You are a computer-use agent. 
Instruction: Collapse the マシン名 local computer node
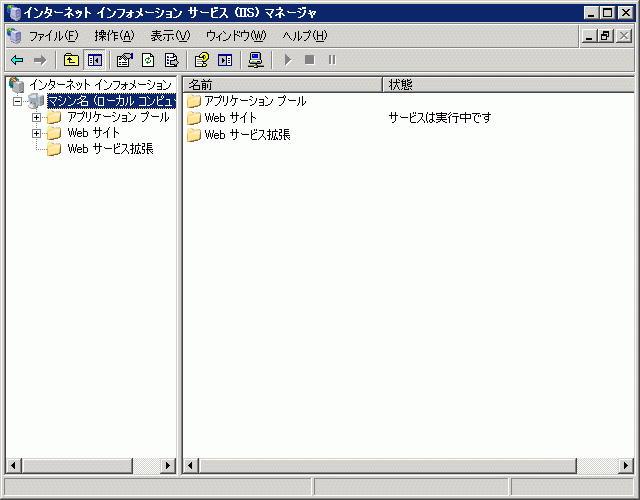click(x=17, y=101)
